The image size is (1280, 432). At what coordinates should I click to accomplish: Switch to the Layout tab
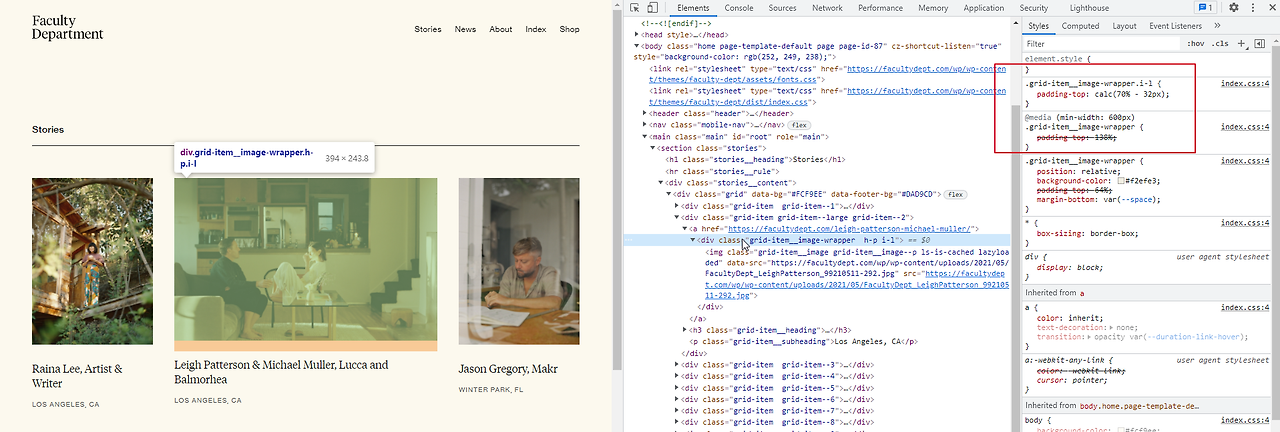click(x=1124, y=26)
